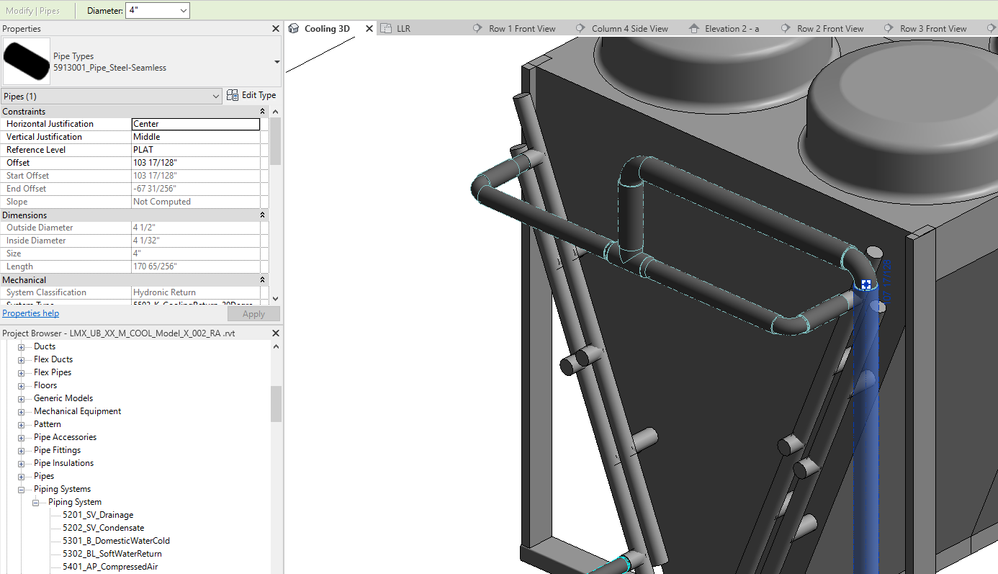Collapse the Mechanical section

coord(262,280)
